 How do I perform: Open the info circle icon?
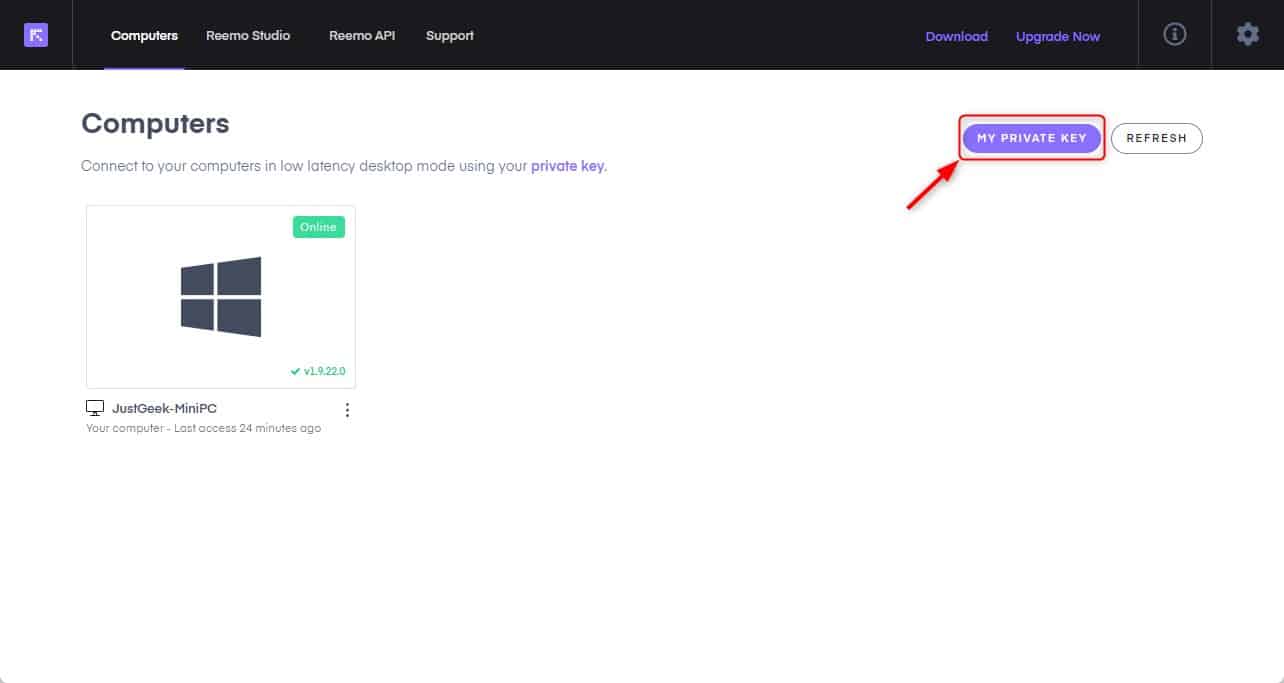(x=1175, y=34)
